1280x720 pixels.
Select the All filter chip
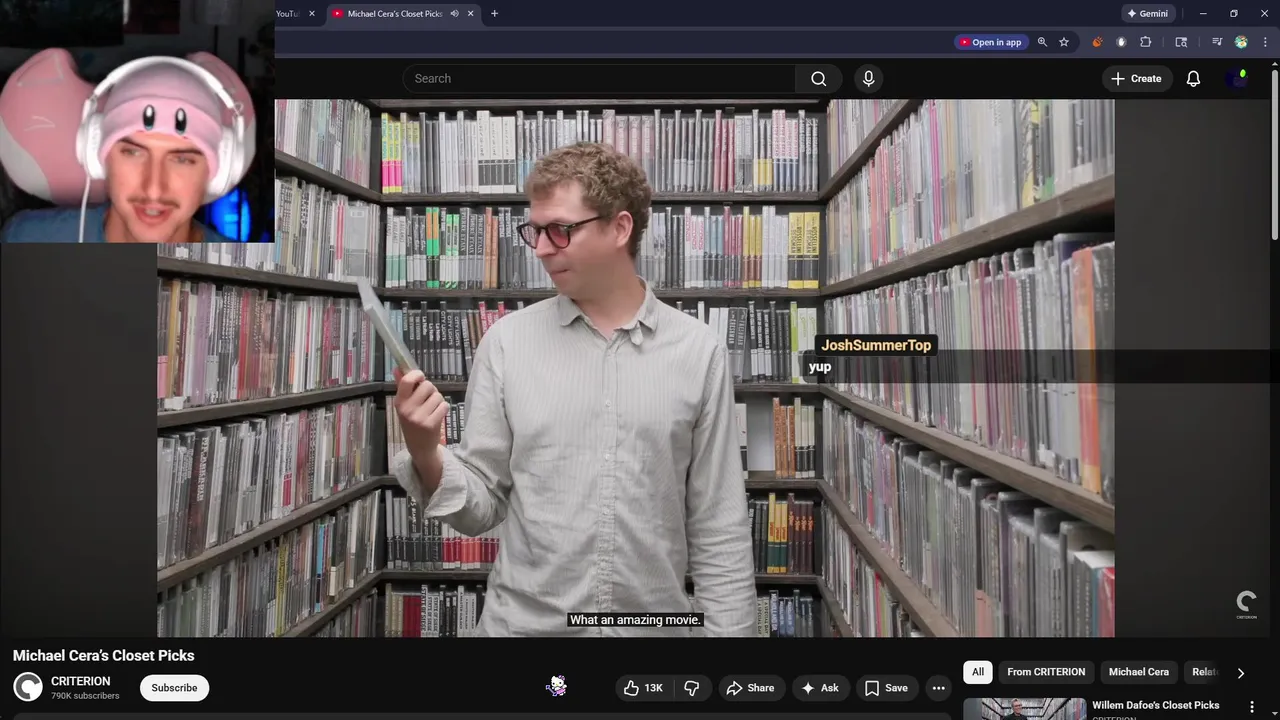[x=978, y=672]
